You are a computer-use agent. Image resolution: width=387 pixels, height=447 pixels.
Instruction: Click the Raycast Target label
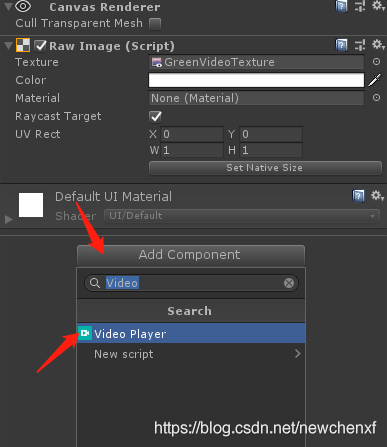pos(58,116)
